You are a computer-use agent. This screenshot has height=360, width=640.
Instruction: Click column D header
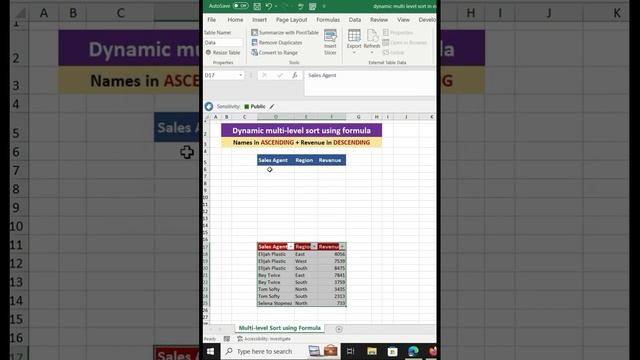[x=276, y=117]
